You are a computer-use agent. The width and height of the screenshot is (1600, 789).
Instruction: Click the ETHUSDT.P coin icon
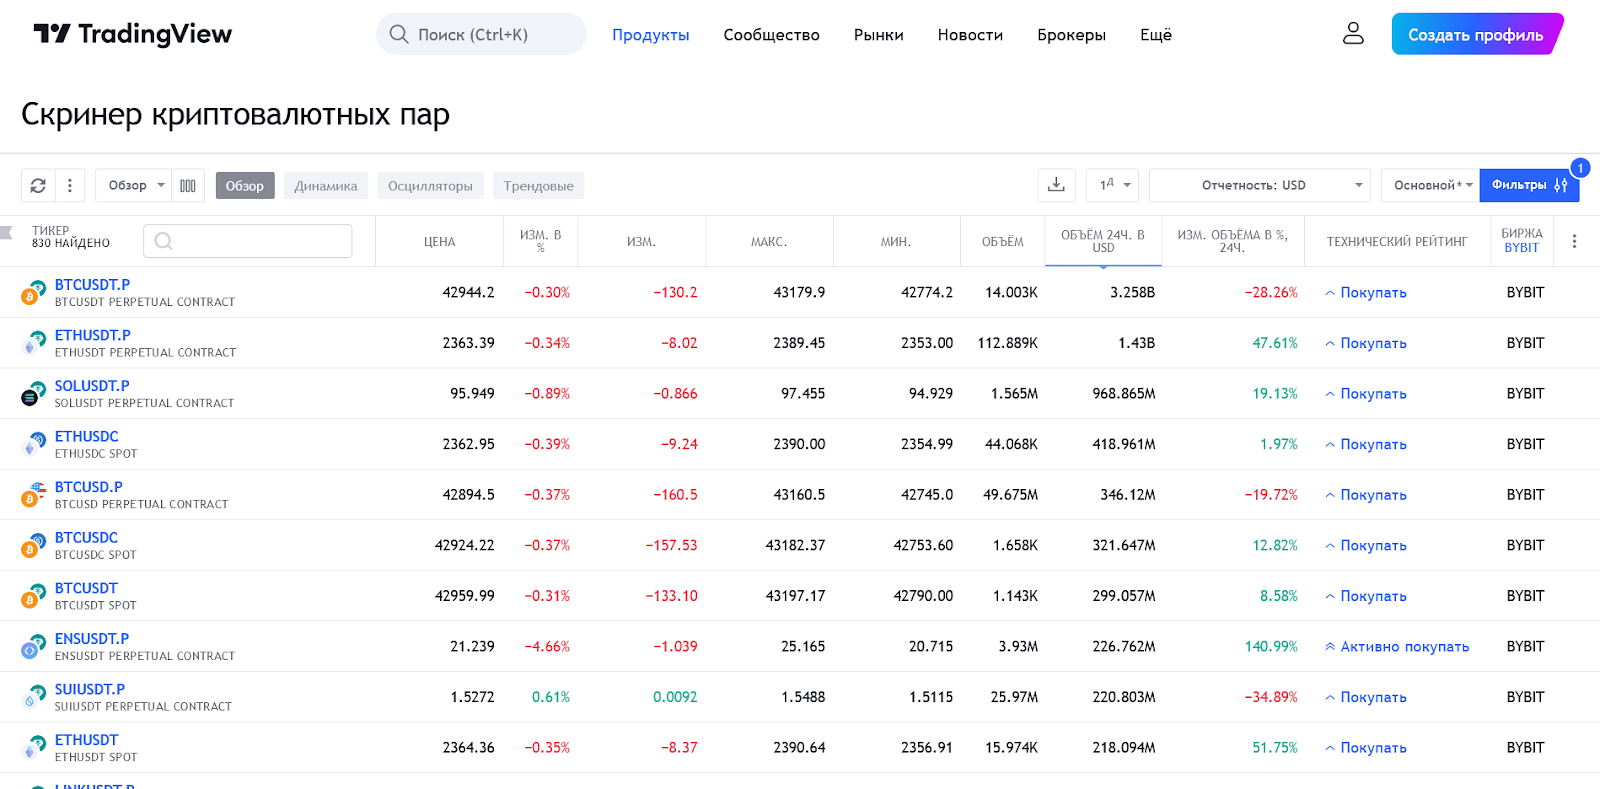pos(33,343)
